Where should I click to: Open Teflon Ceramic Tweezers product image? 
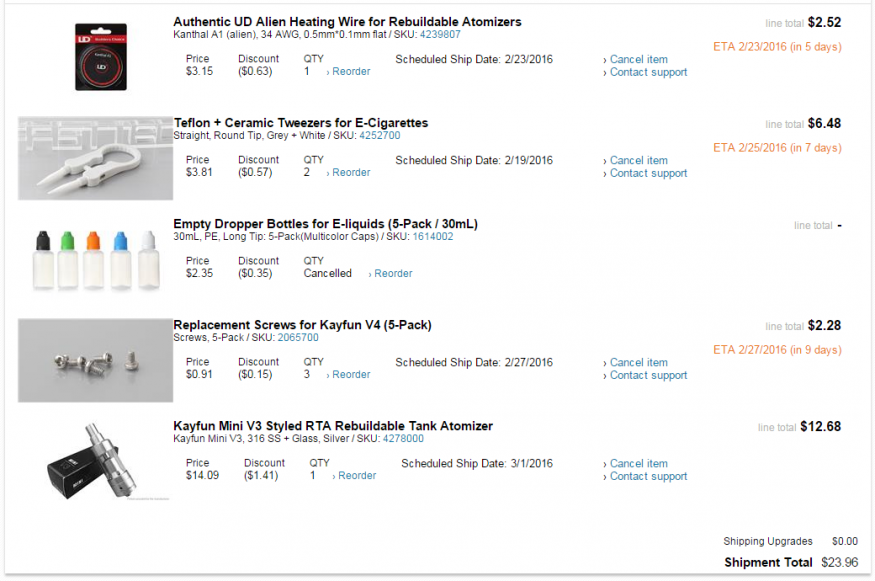click(95, 158)
